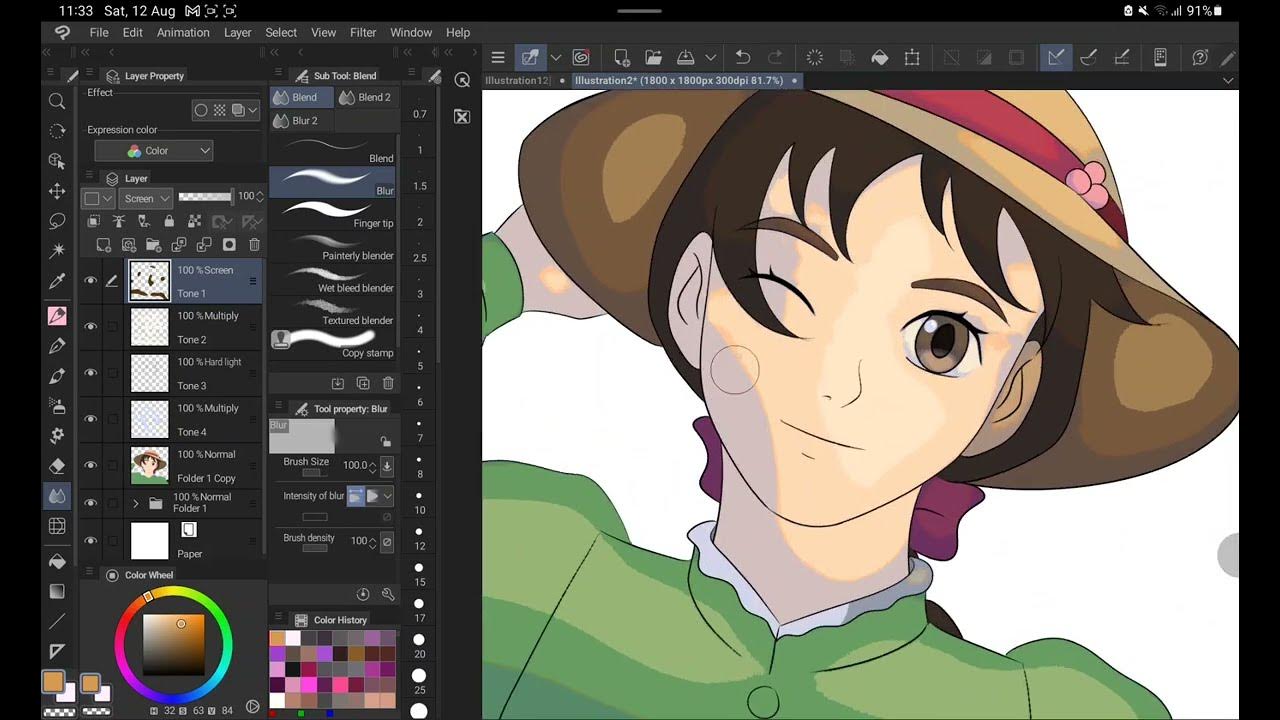Select the Textured blender sub tool
The image size is (1280, 720).
coord(333,311)
